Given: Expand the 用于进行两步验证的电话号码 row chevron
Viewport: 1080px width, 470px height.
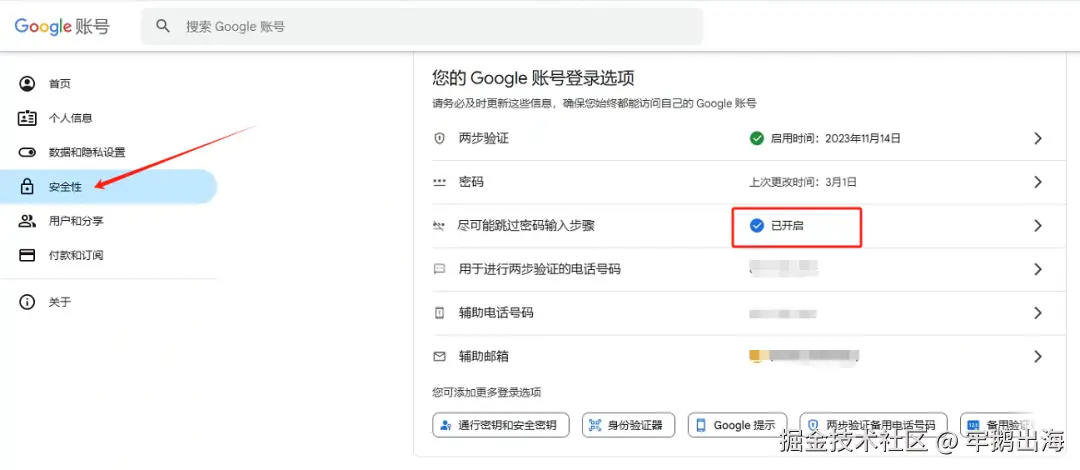Looking at the screenshot, I should click(1038, 269).
